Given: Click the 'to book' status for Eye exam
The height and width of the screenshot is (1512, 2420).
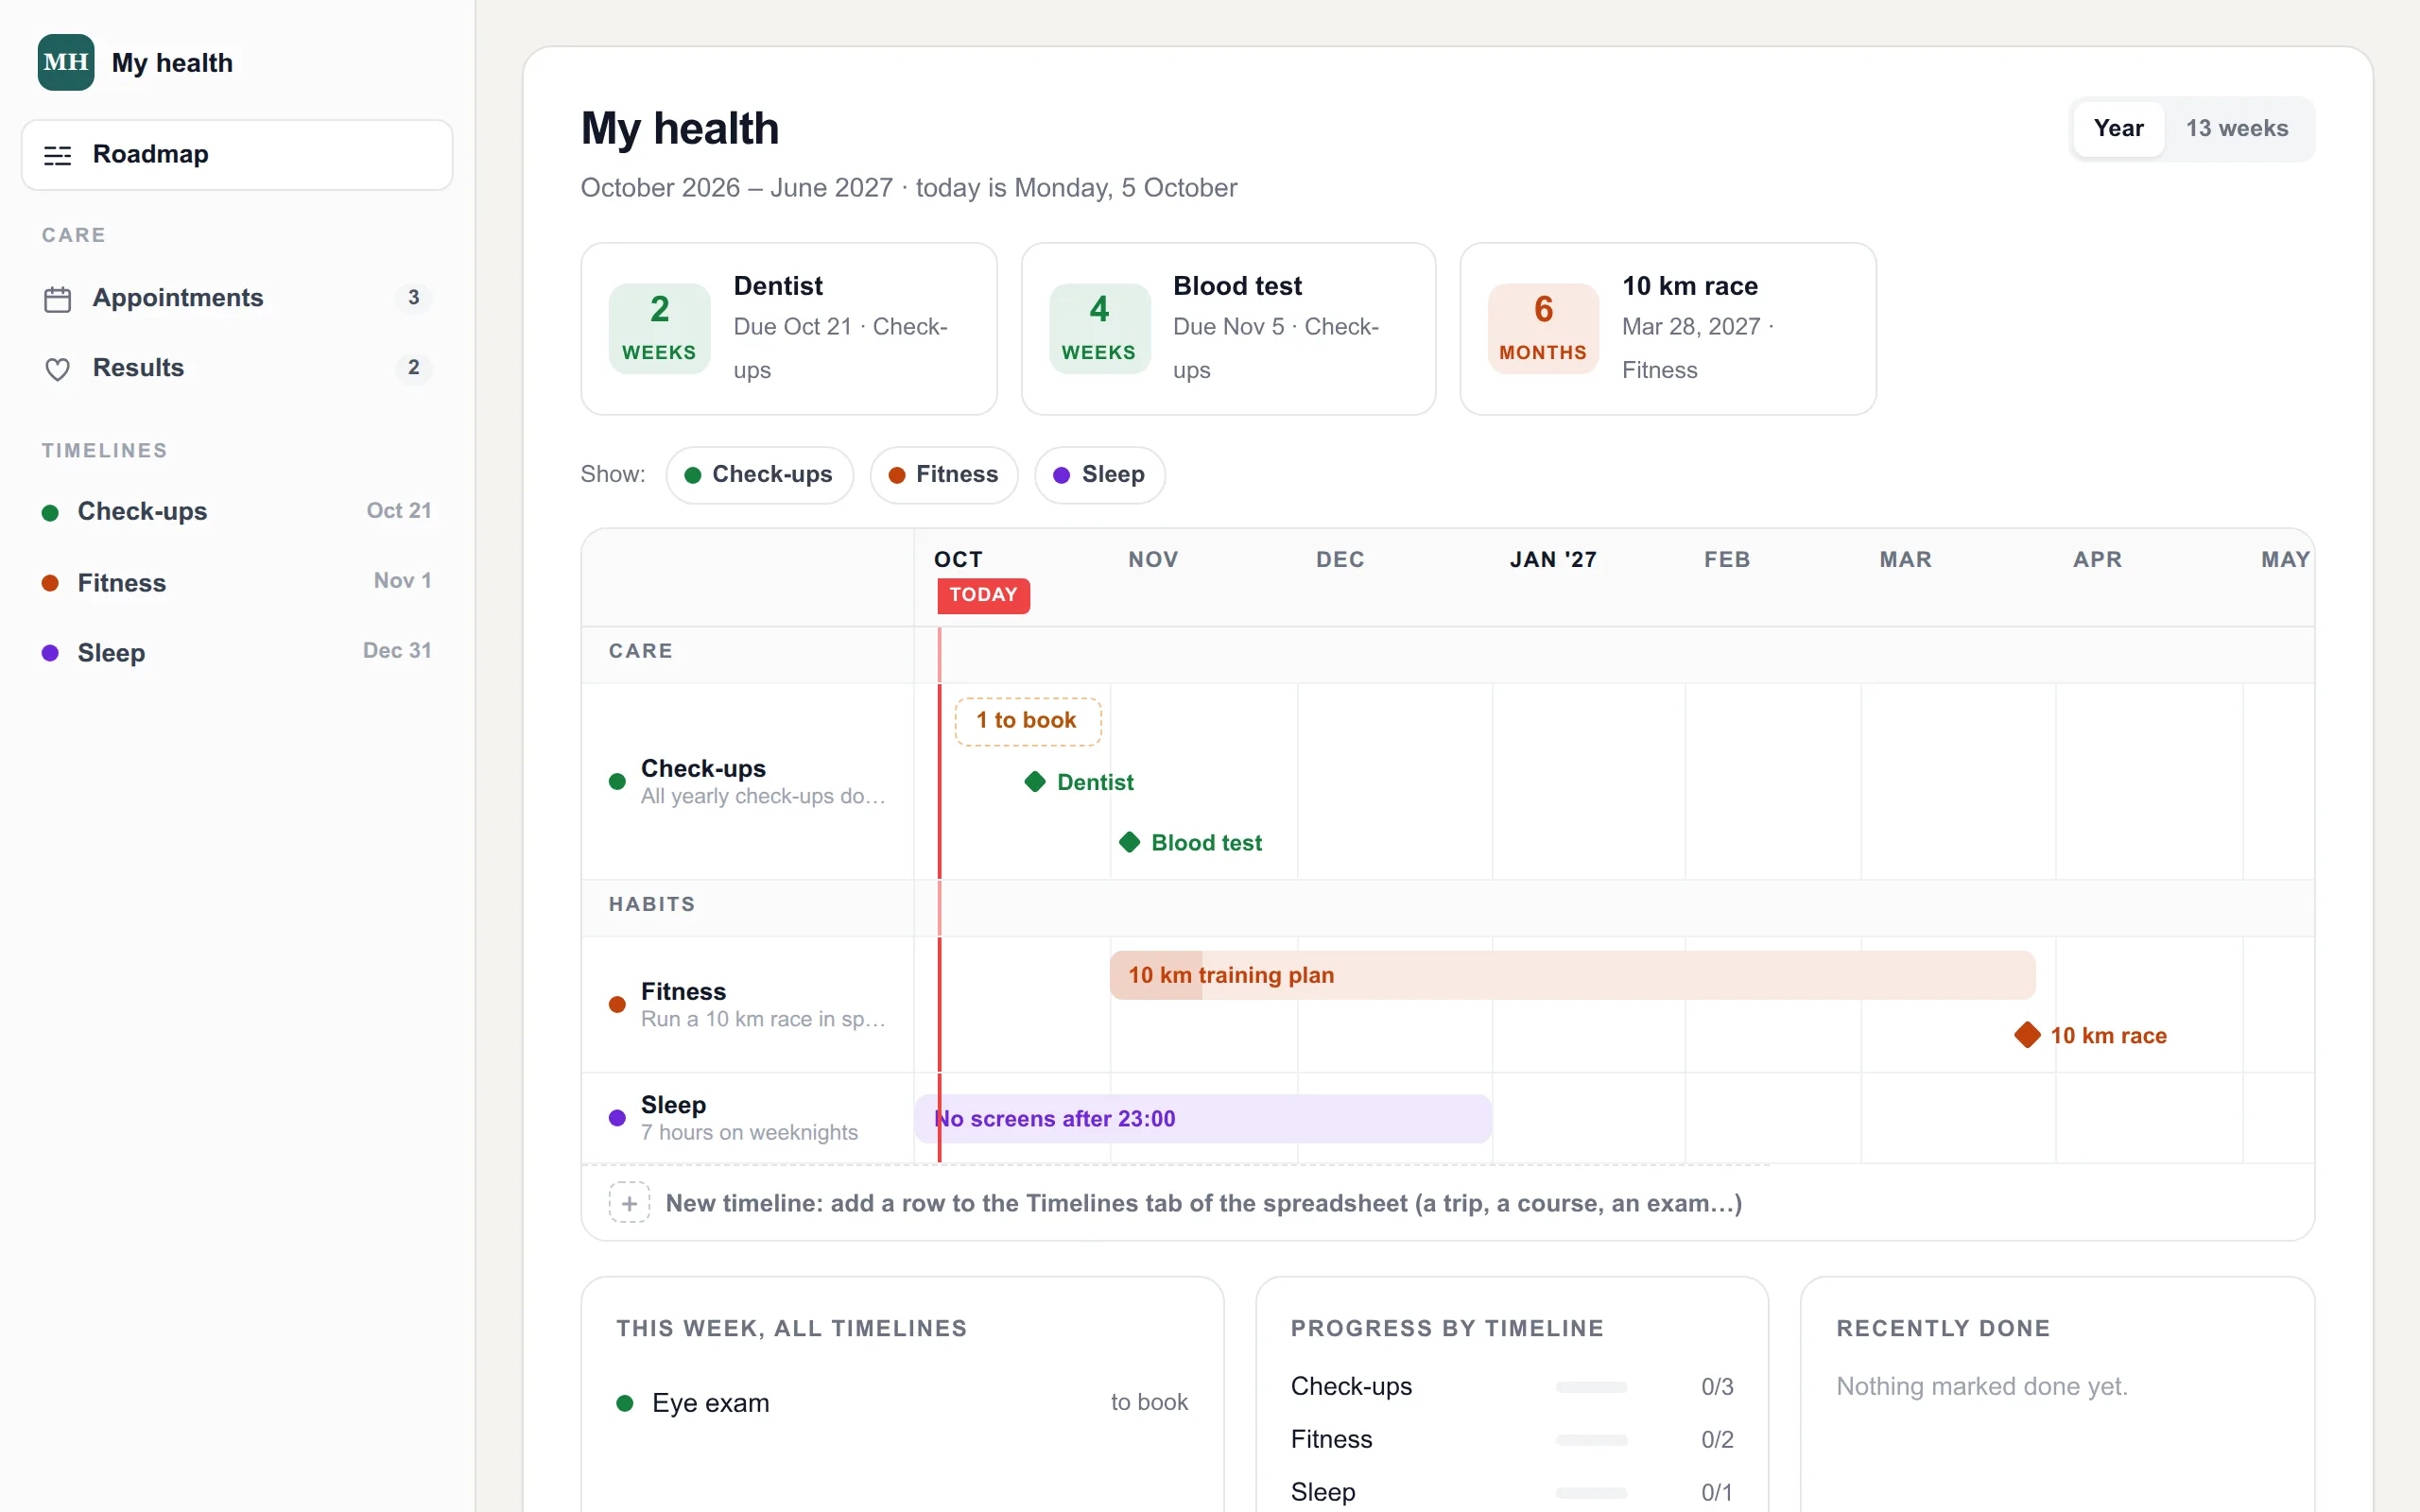Looking at the screenshot, I should [x=1149, y=1402].
